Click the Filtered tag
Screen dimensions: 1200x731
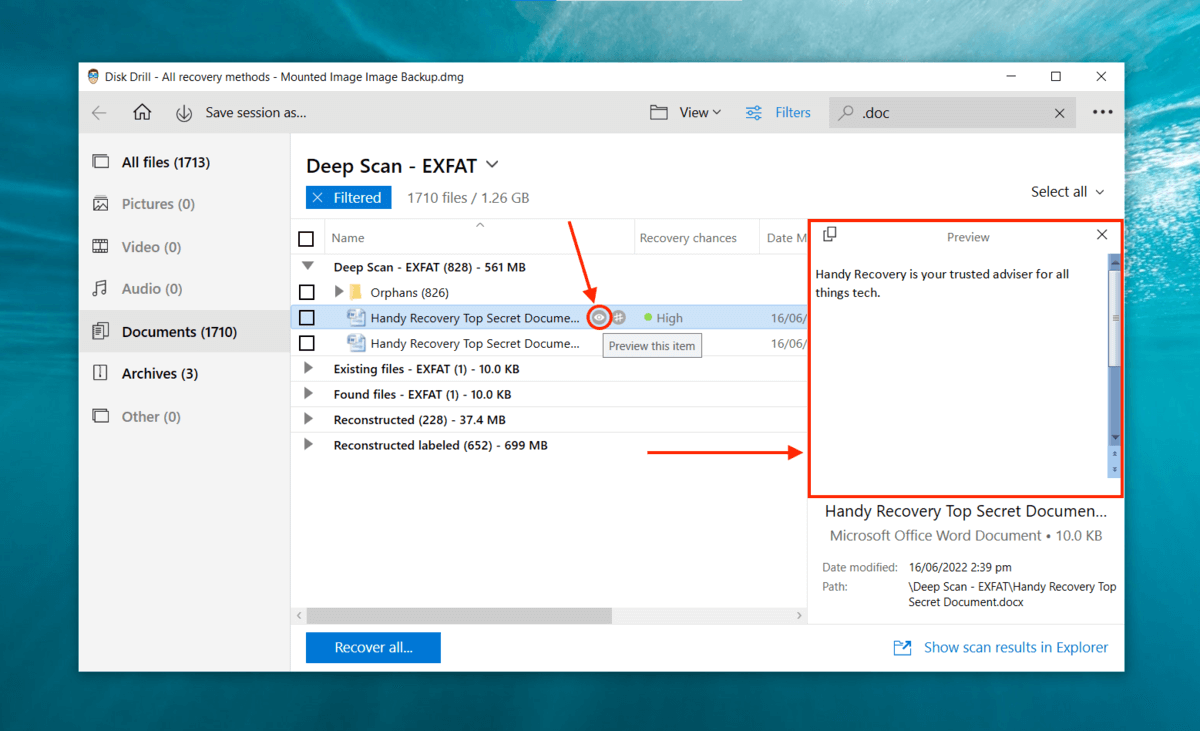point(348,198)
